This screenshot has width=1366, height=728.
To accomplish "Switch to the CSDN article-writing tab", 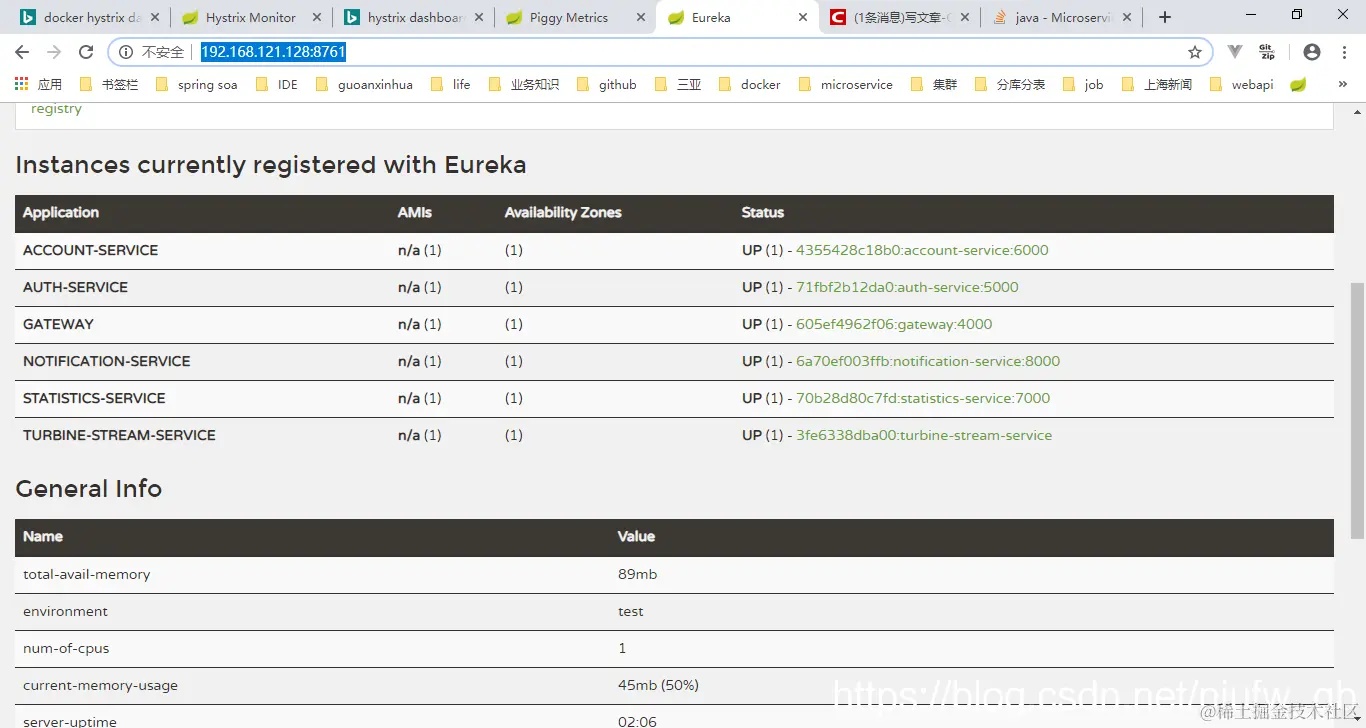I will coord(900,17).
